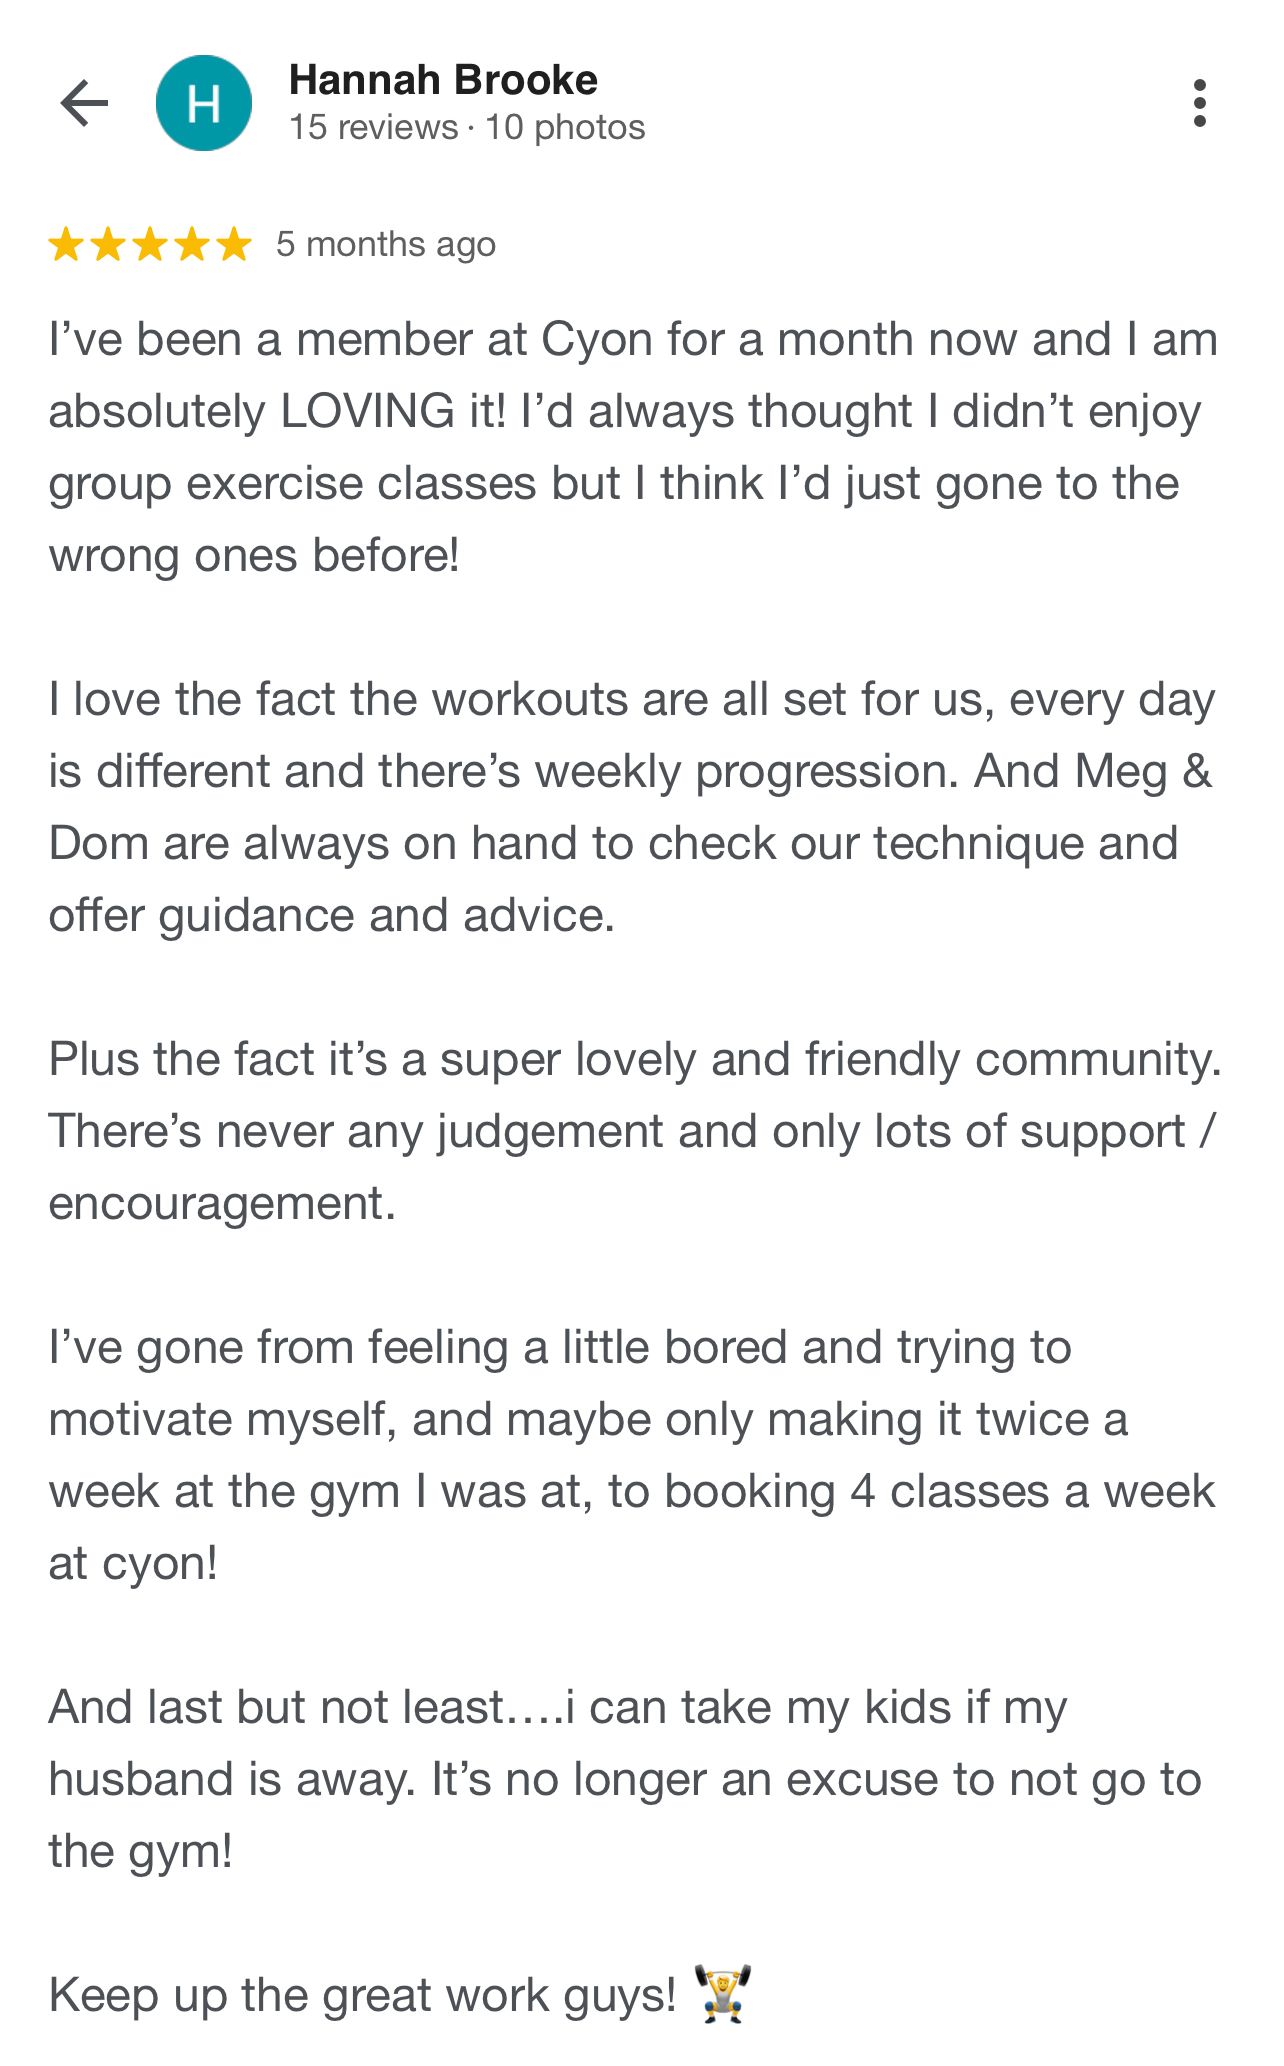Tap the paragraph about taking kids
Screen dimensions: 1284x2066
[x=624, y=1779]
